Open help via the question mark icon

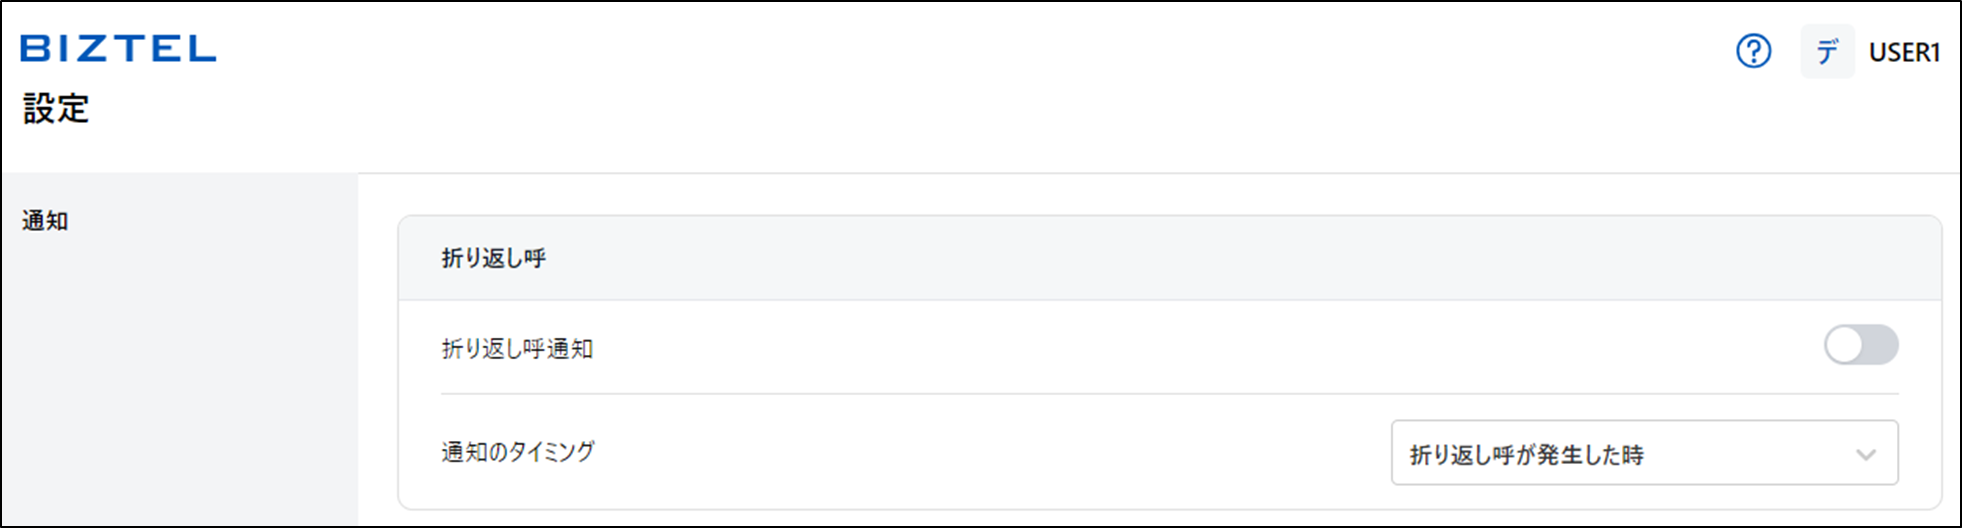pos(1753,51)
